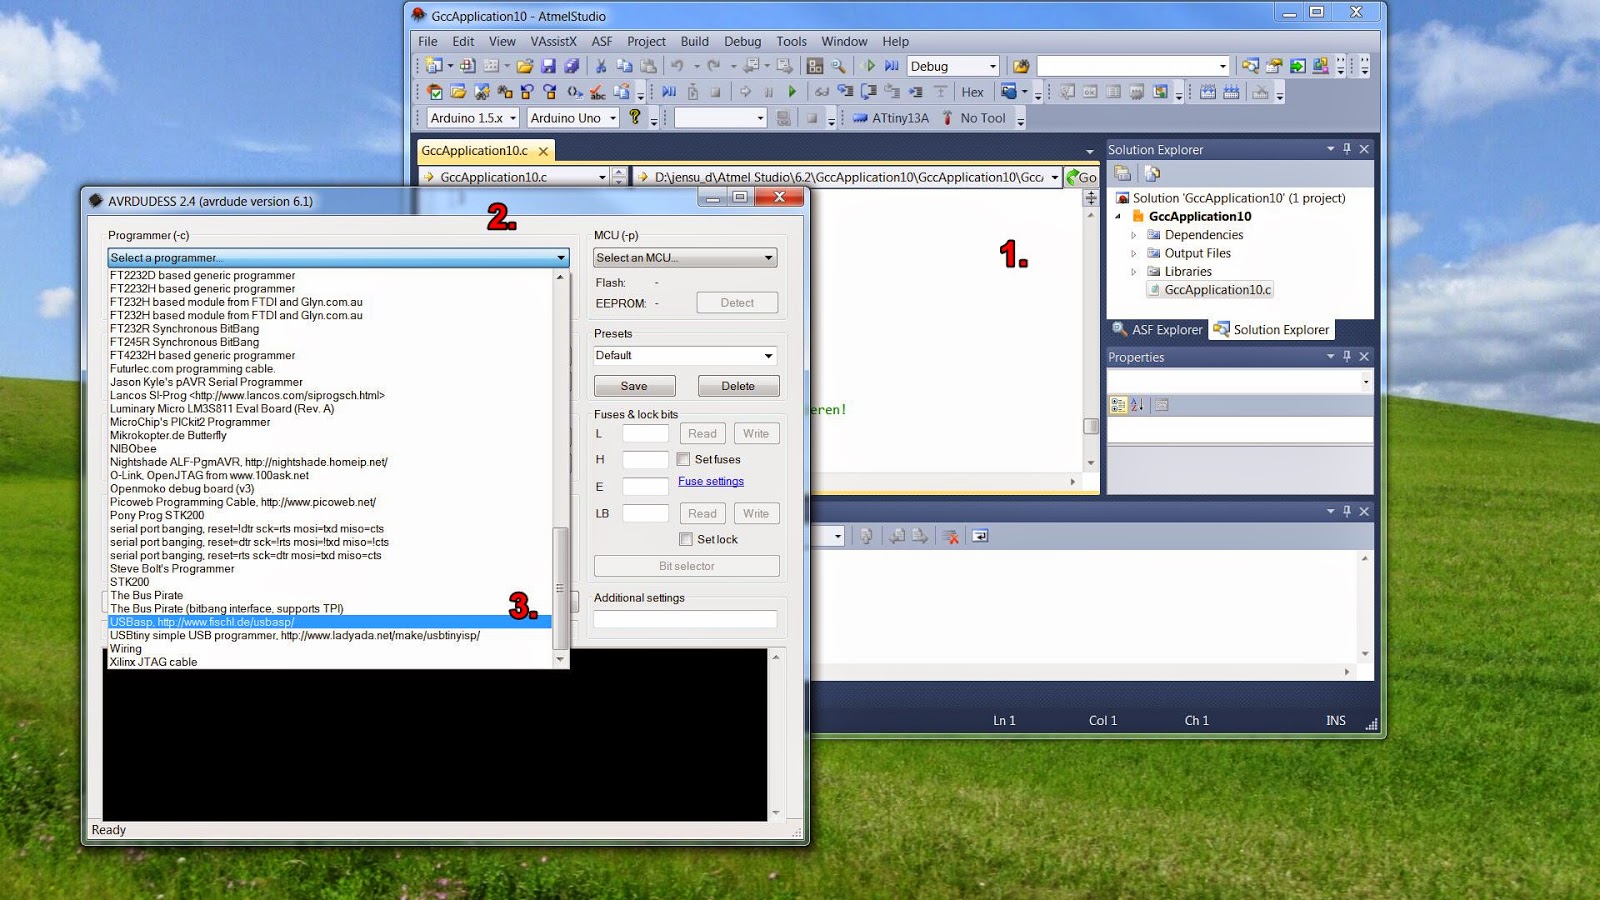Screen dimensions: 1600x900
Task: Click the No Tool programmer button
Action: 974,118
